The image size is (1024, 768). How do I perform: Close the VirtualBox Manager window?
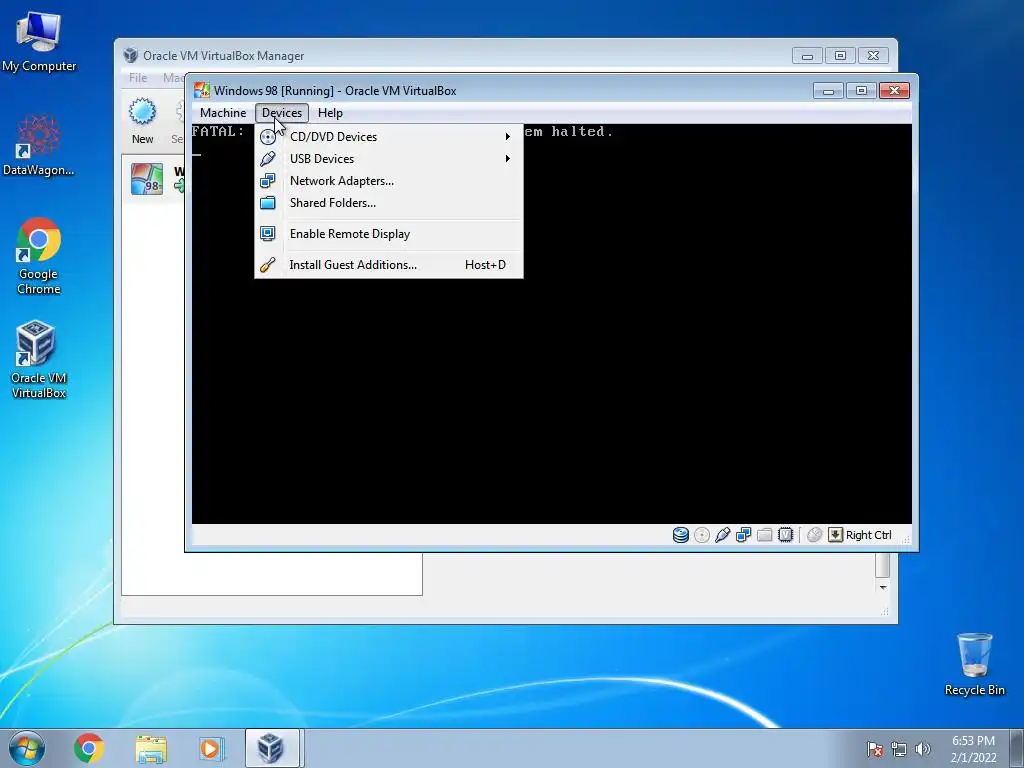873,56
